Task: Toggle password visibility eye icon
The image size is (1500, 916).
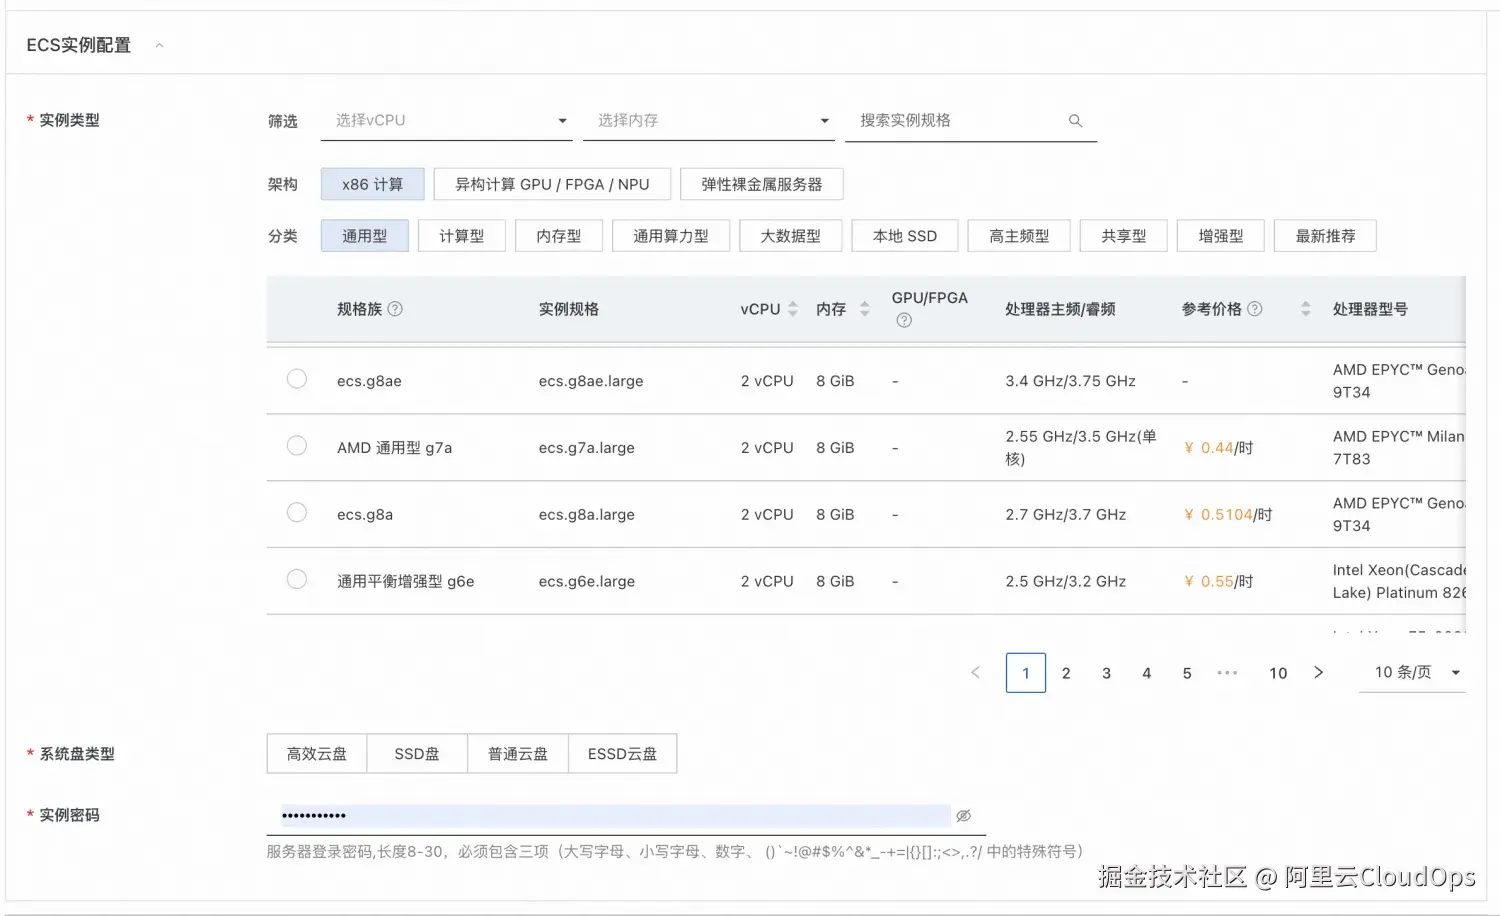Action: click(x=963, y=816)
